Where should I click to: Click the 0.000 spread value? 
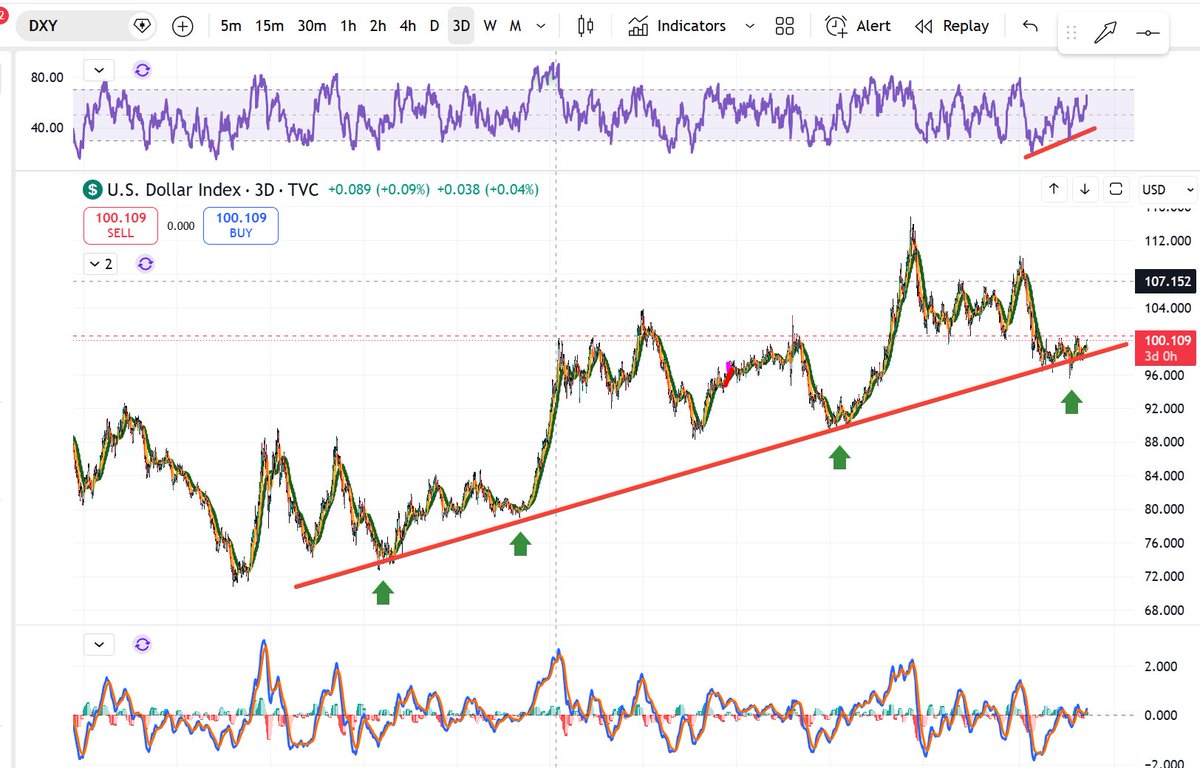(181, 226)
